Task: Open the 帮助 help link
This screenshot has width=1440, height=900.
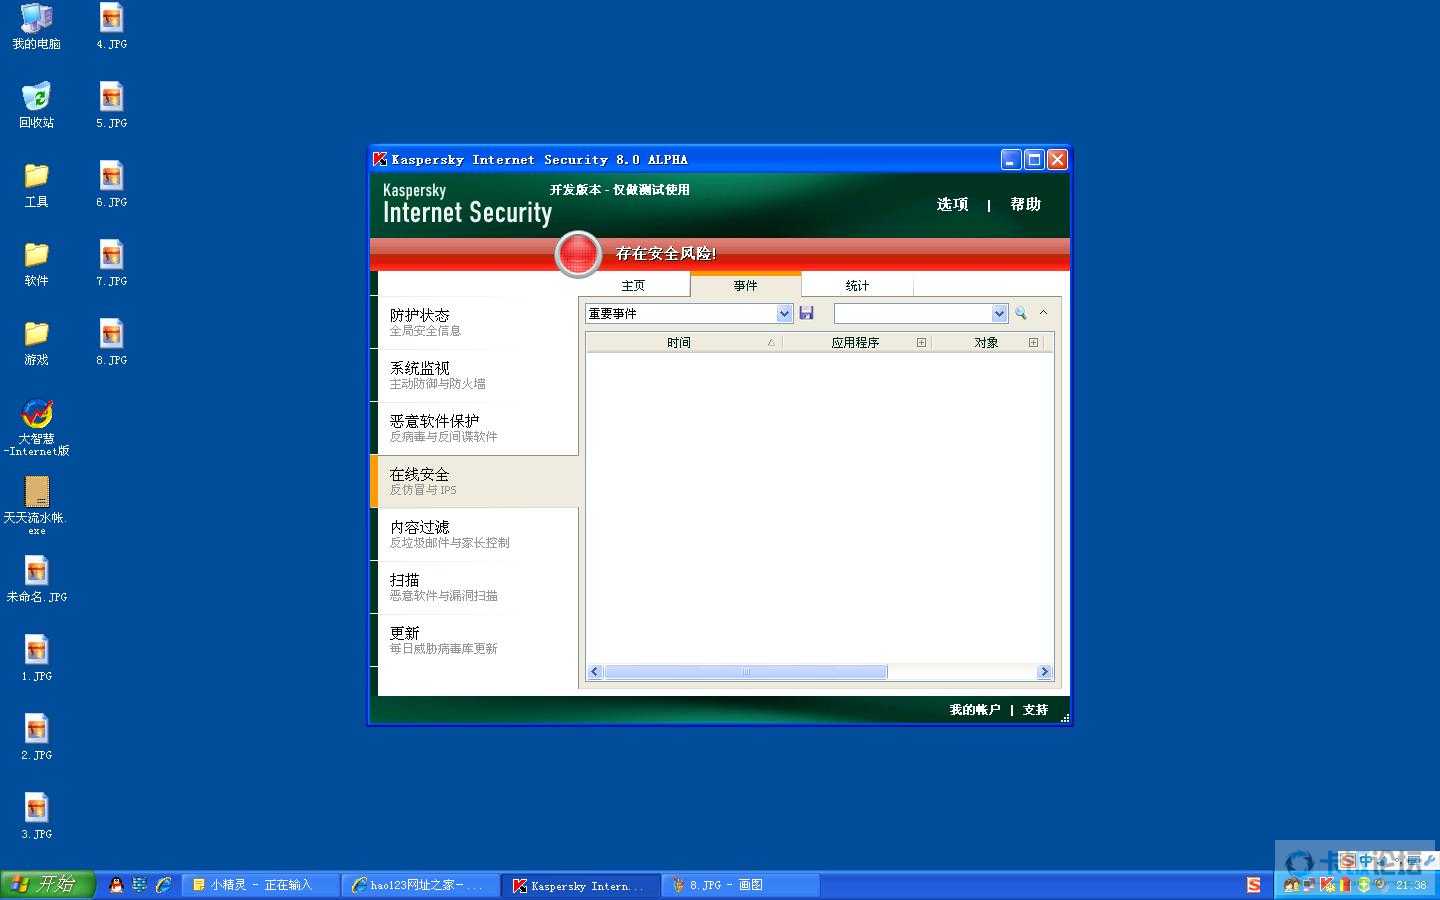Action: click(1025, 204)
